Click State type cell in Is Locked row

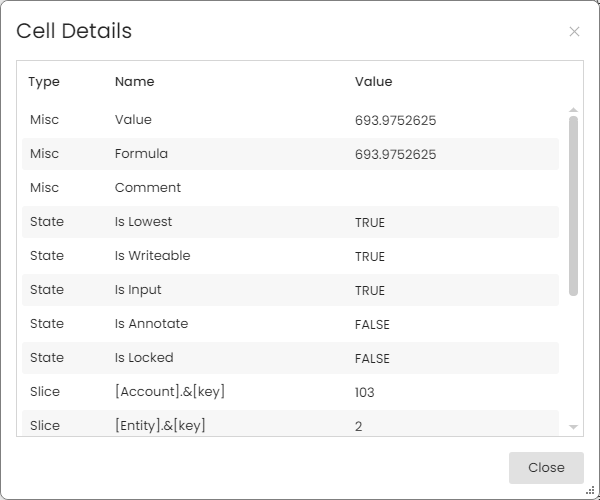(47, 358)
